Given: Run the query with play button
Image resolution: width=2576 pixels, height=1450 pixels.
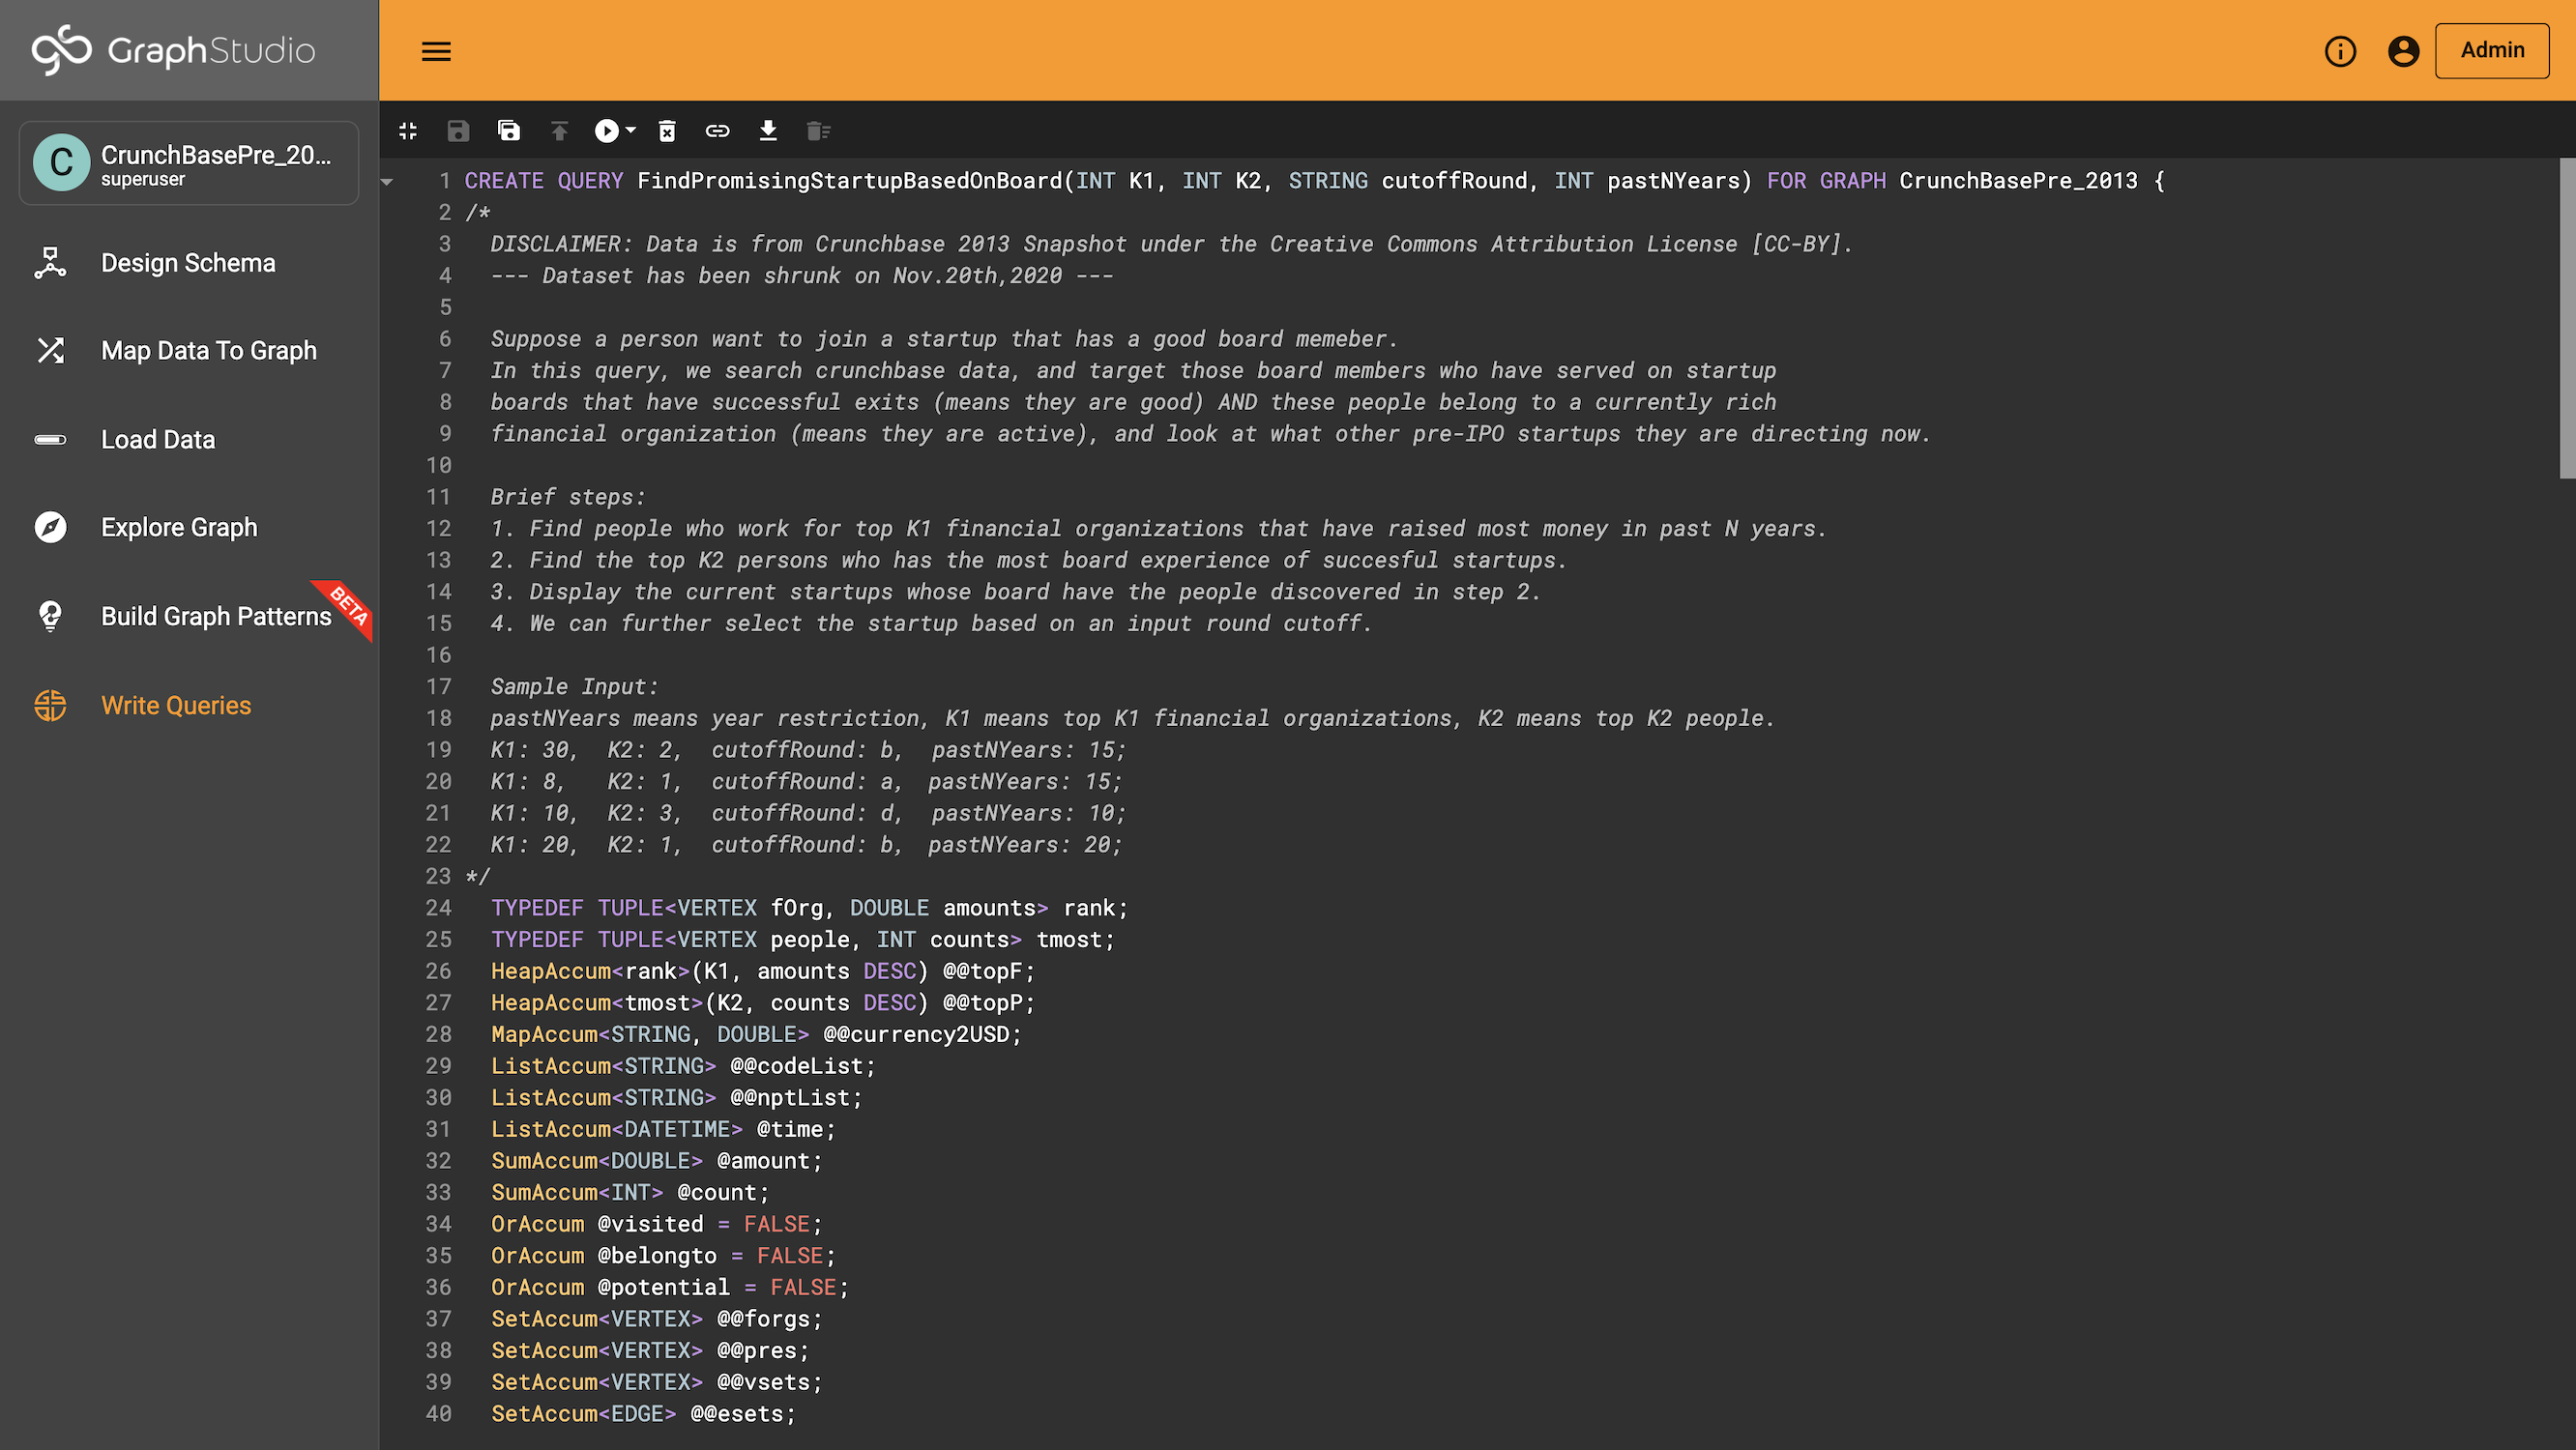Looking at the screenshot, I should pyautogui.click(x=606, y=131).
